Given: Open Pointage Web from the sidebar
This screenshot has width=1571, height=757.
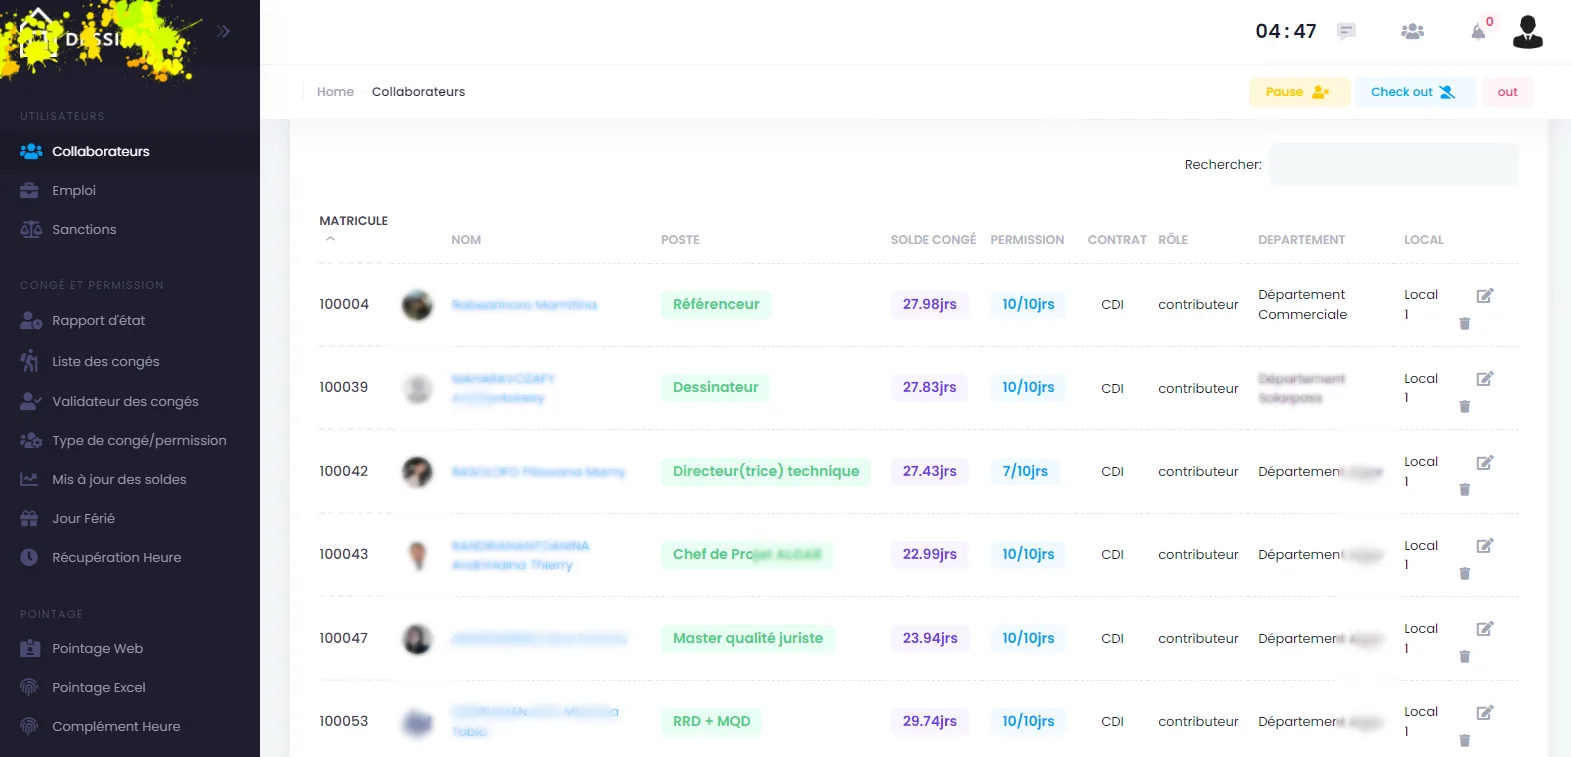Looking at the screenshot, I should 97,649.
